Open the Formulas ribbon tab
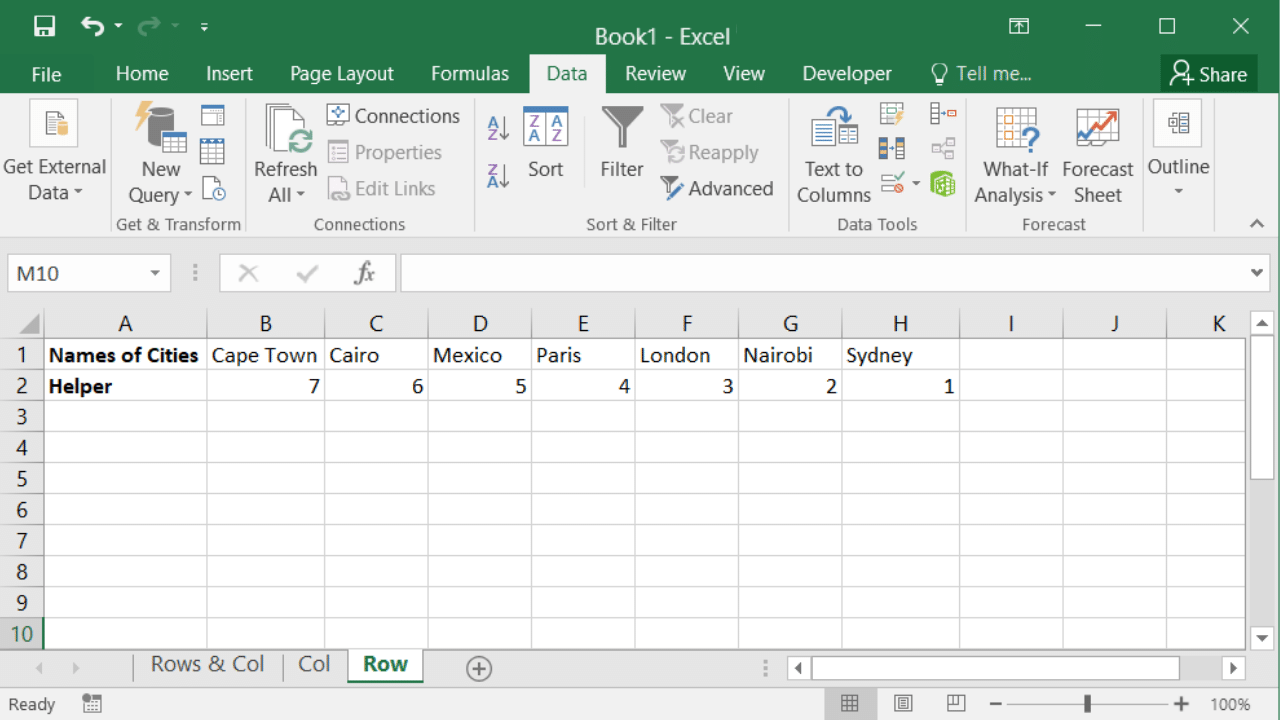The width and height of the screenshot is (1280, 720). [470, 74]
